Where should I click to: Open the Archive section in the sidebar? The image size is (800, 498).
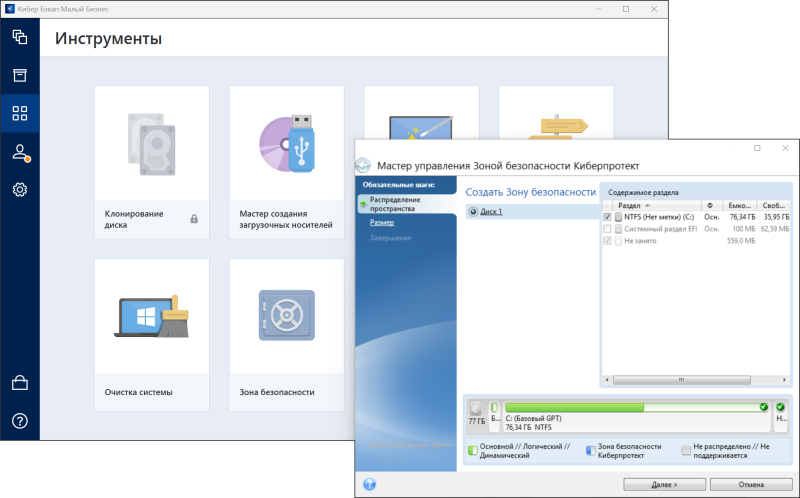pyautogui.click(x=19, y=75)
